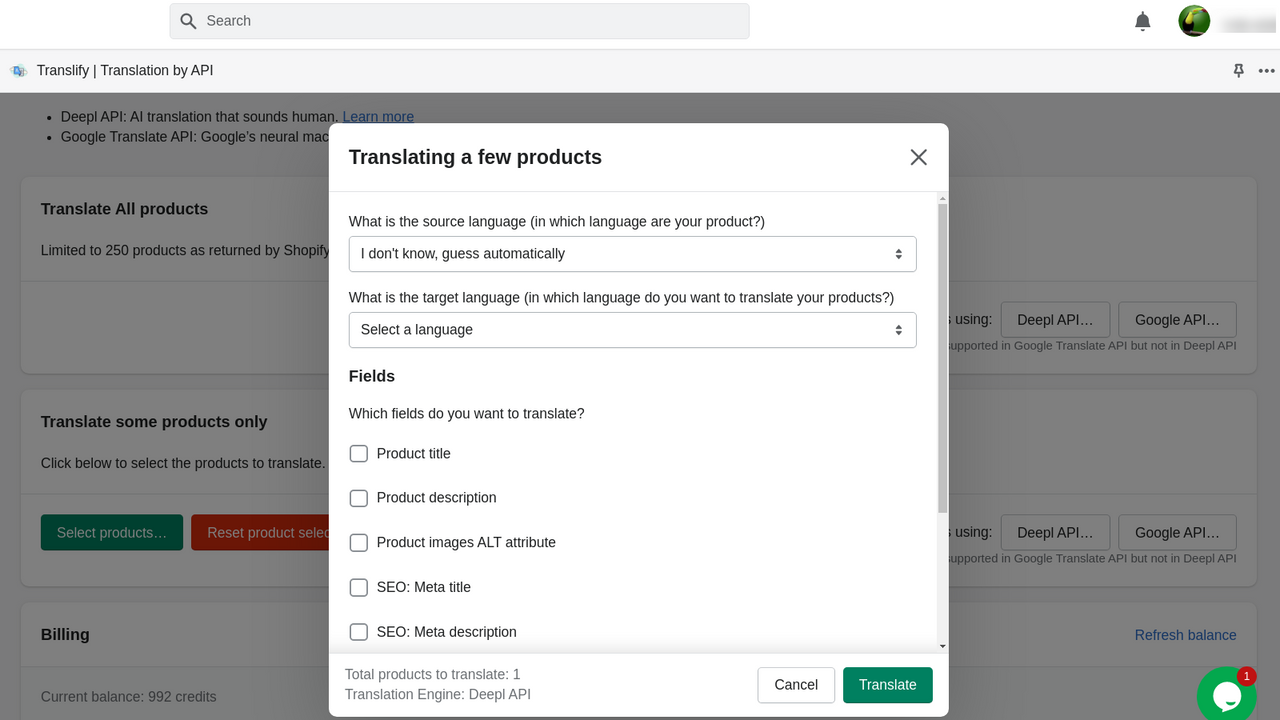Open the user avatar menu
This screenshot has height=720, width=1280.
(1194, 21)
